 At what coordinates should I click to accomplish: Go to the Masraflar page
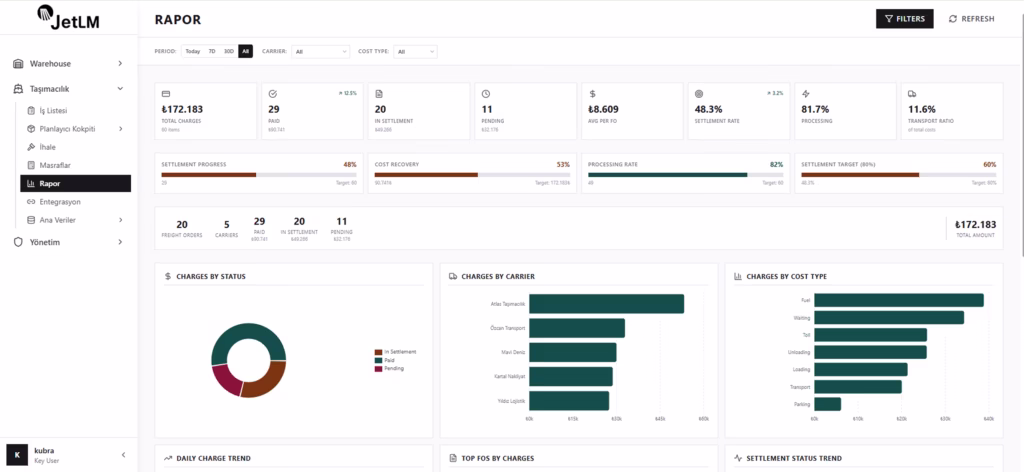[x=55, y=165]
